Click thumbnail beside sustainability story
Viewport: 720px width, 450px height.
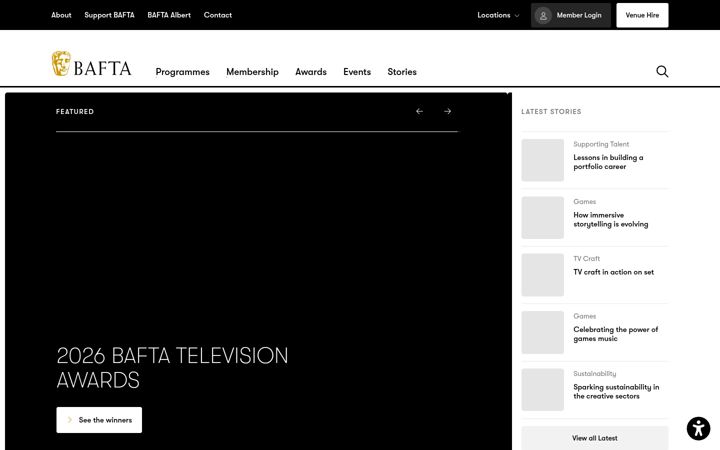pyautogui.click(x=542, y=389)
